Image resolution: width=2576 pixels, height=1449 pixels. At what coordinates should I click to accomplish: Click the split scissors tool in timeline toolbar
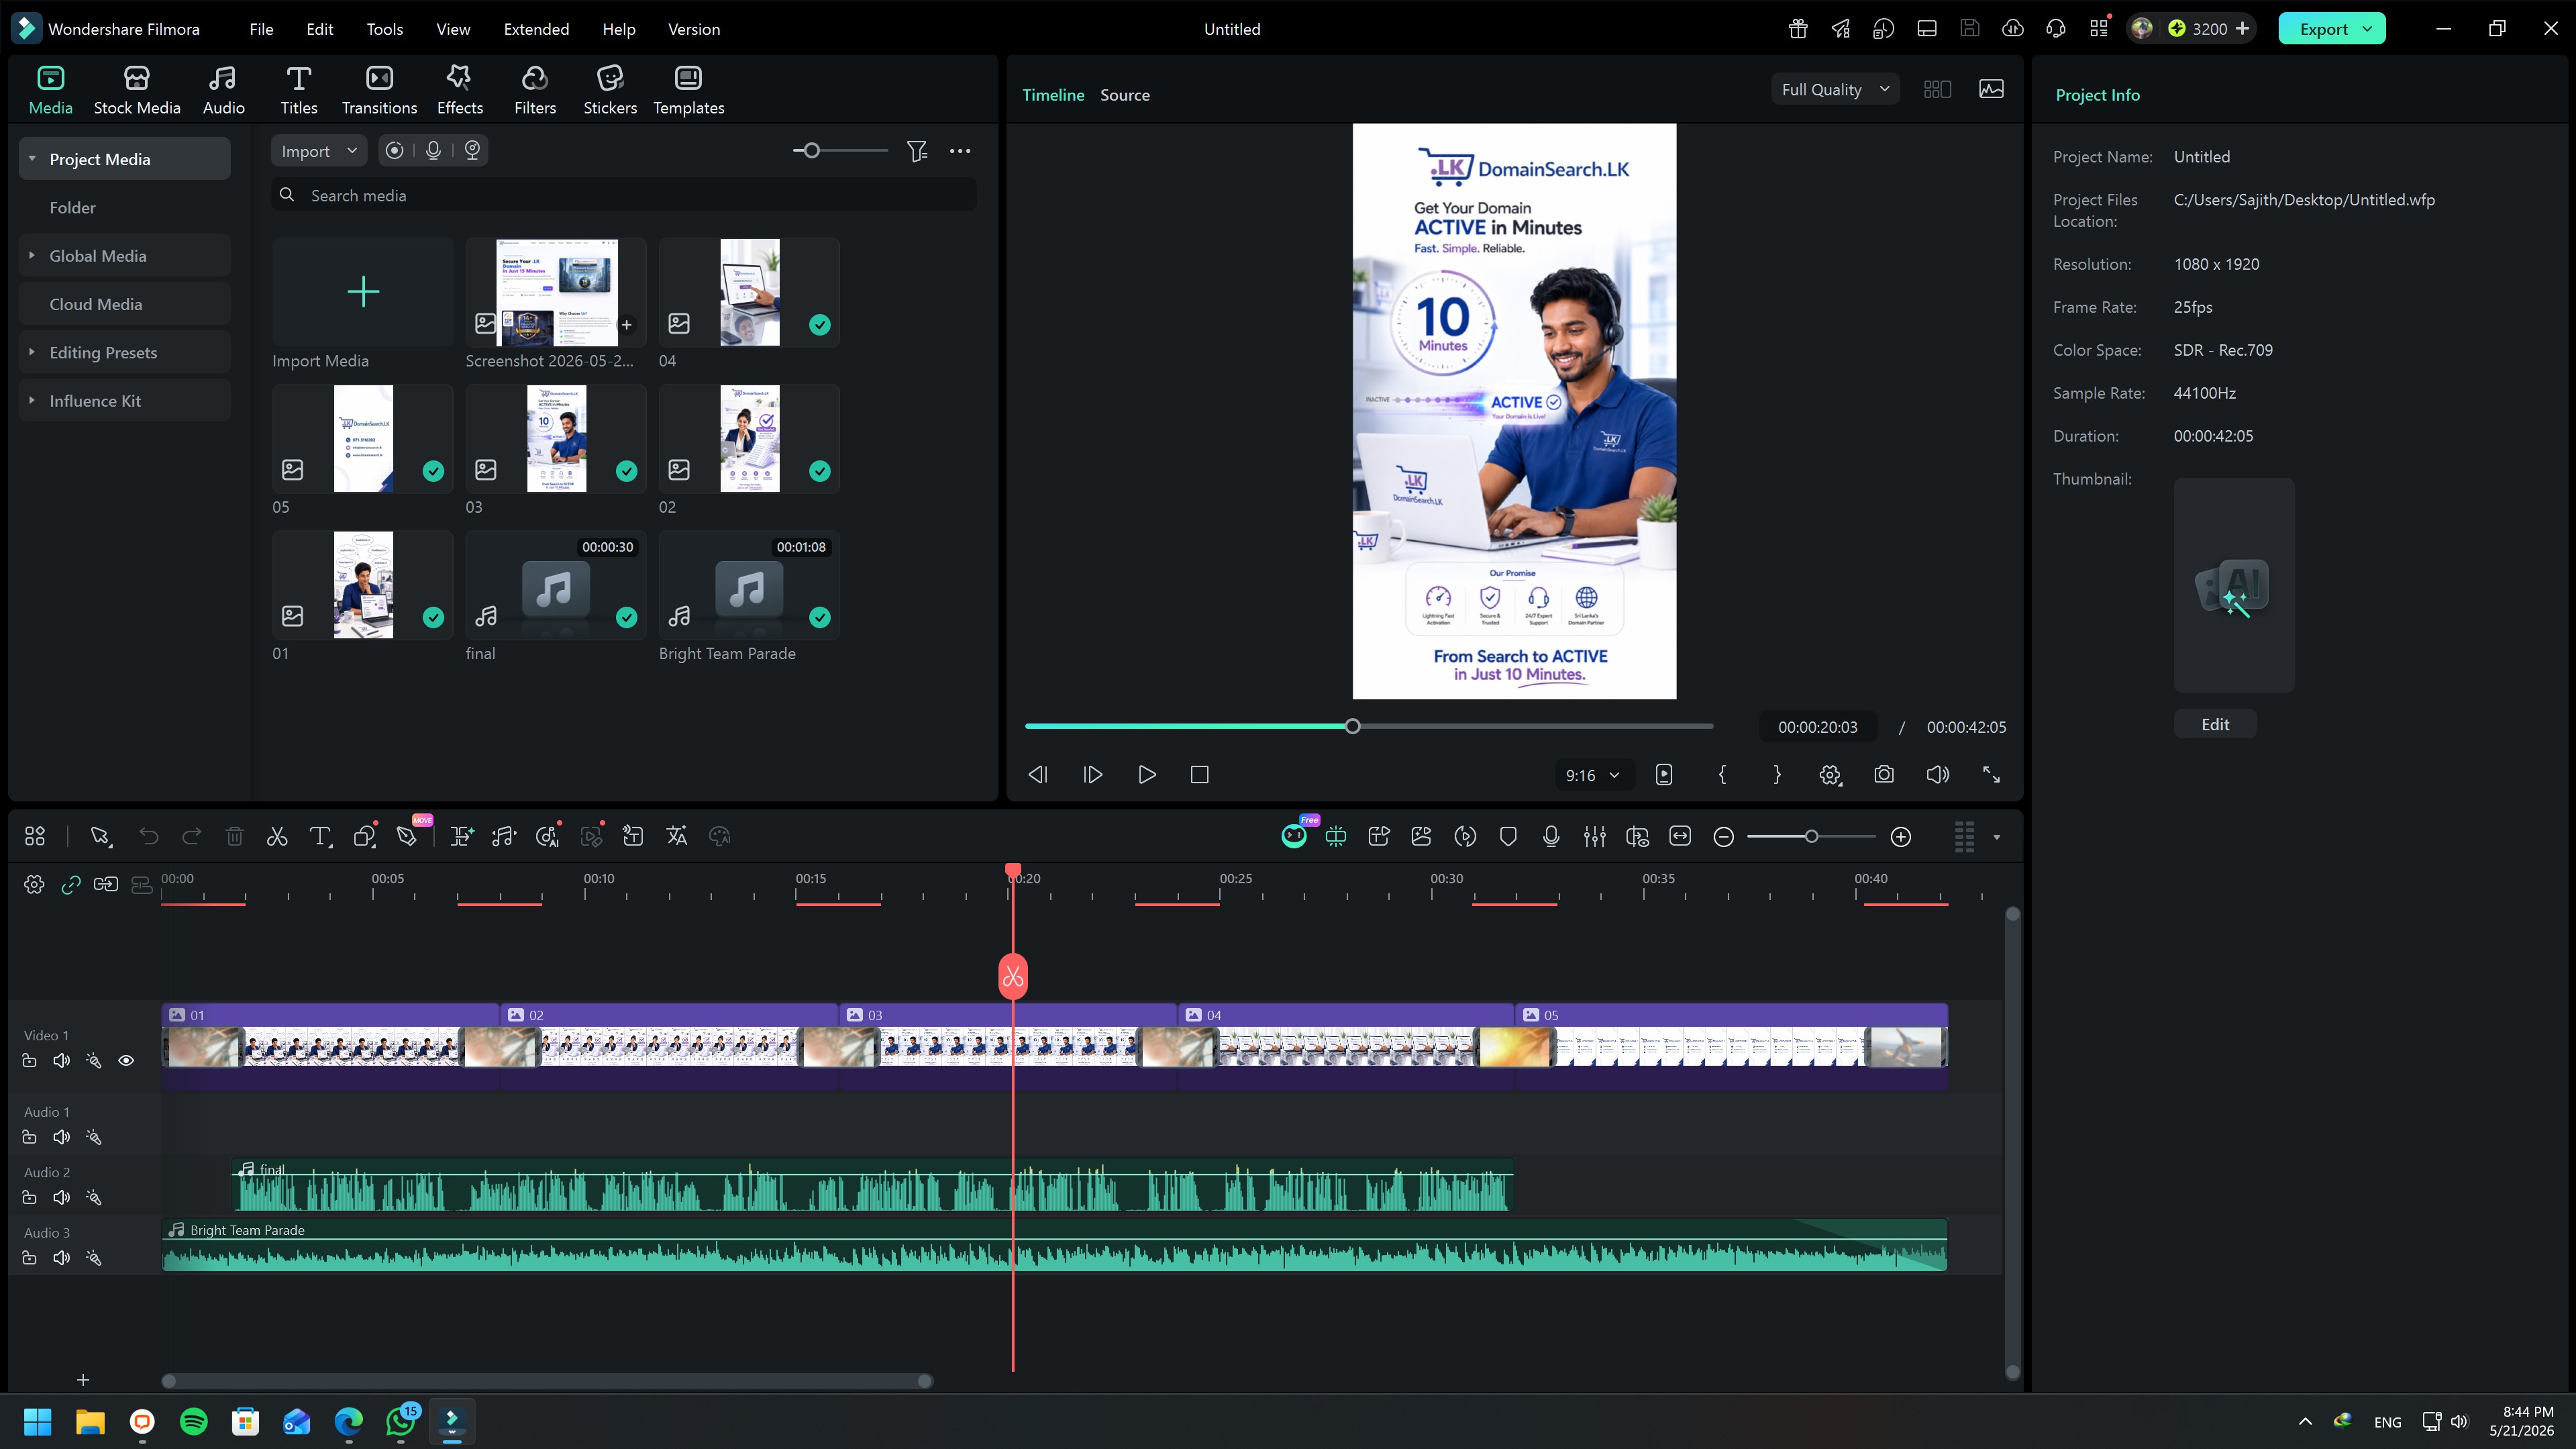tap(277, 836)
